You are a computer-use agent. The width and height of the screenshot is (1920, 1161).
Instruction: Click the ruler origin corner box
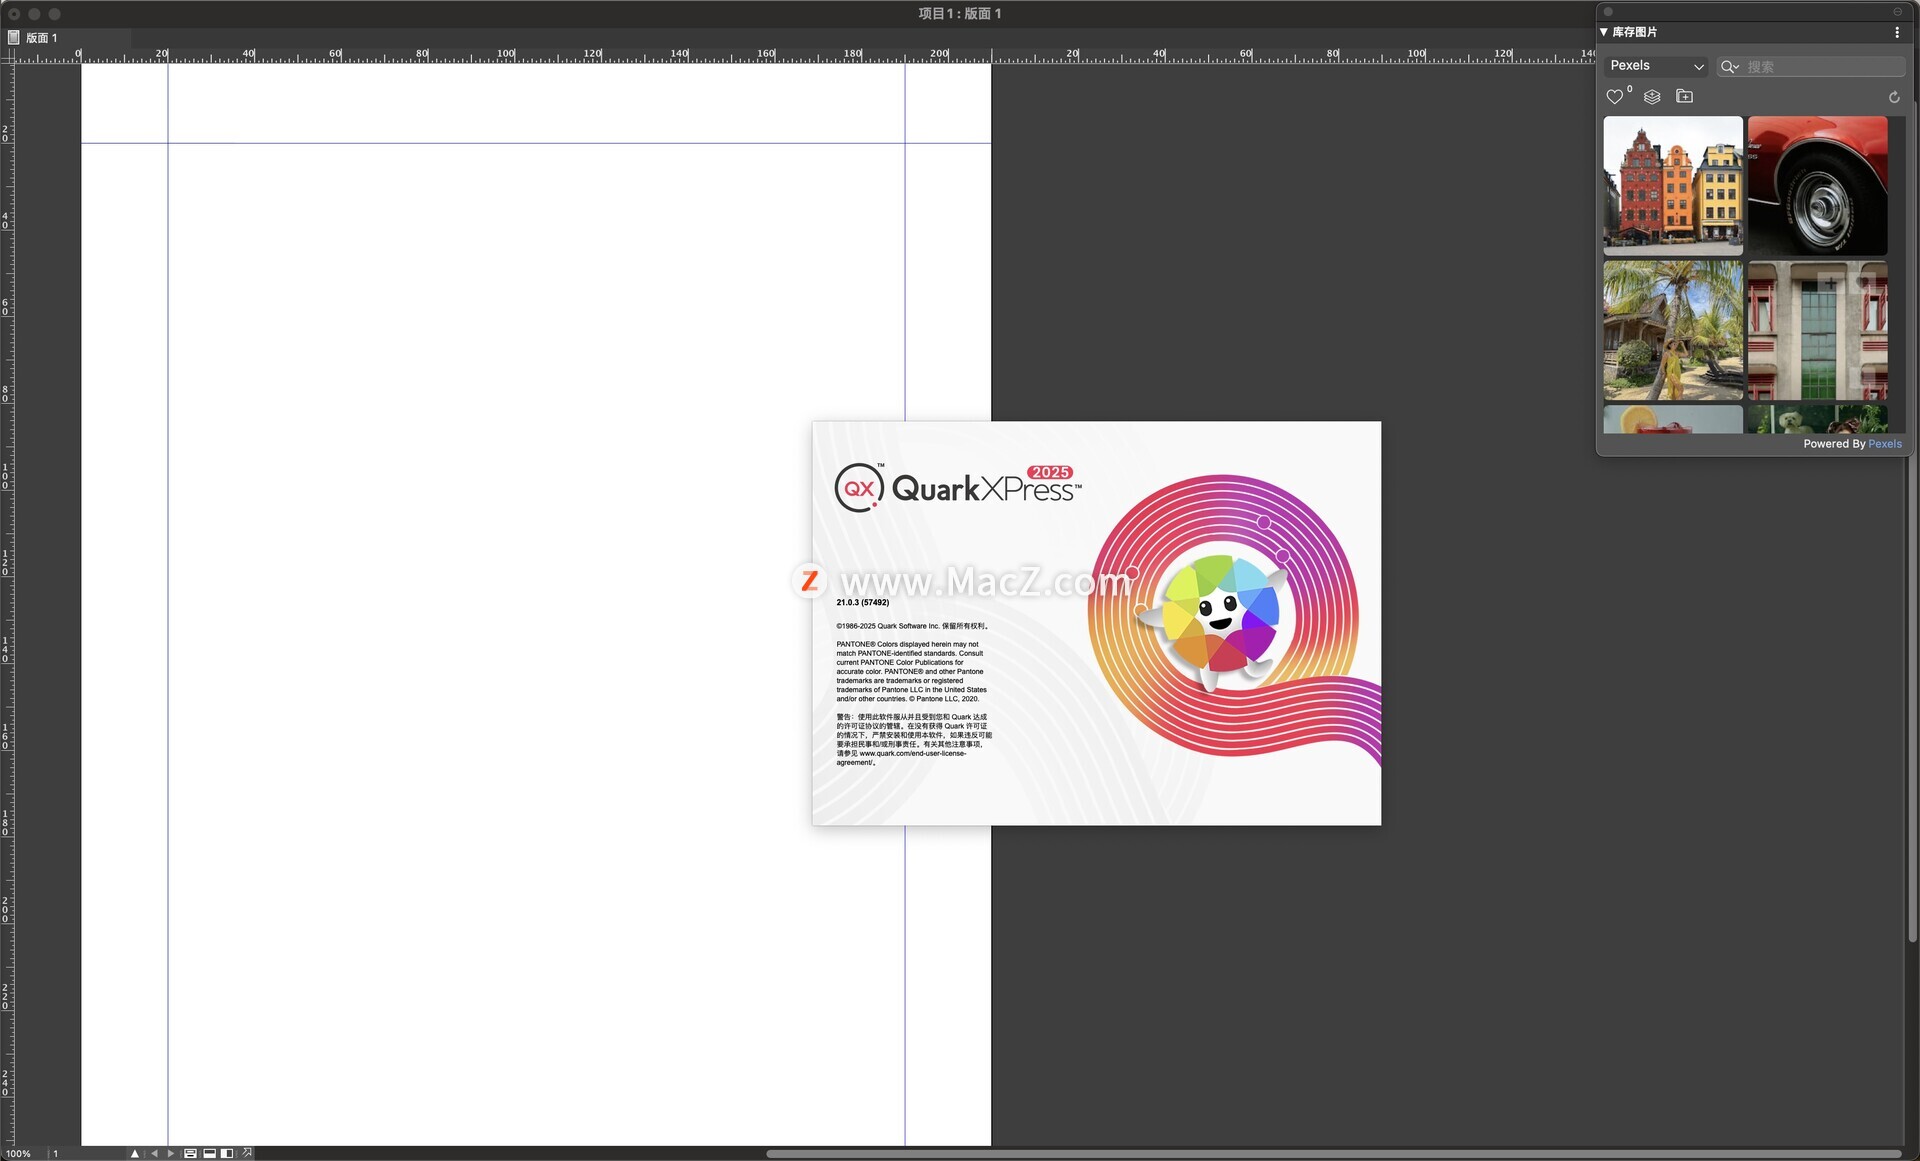coord(7,56)
